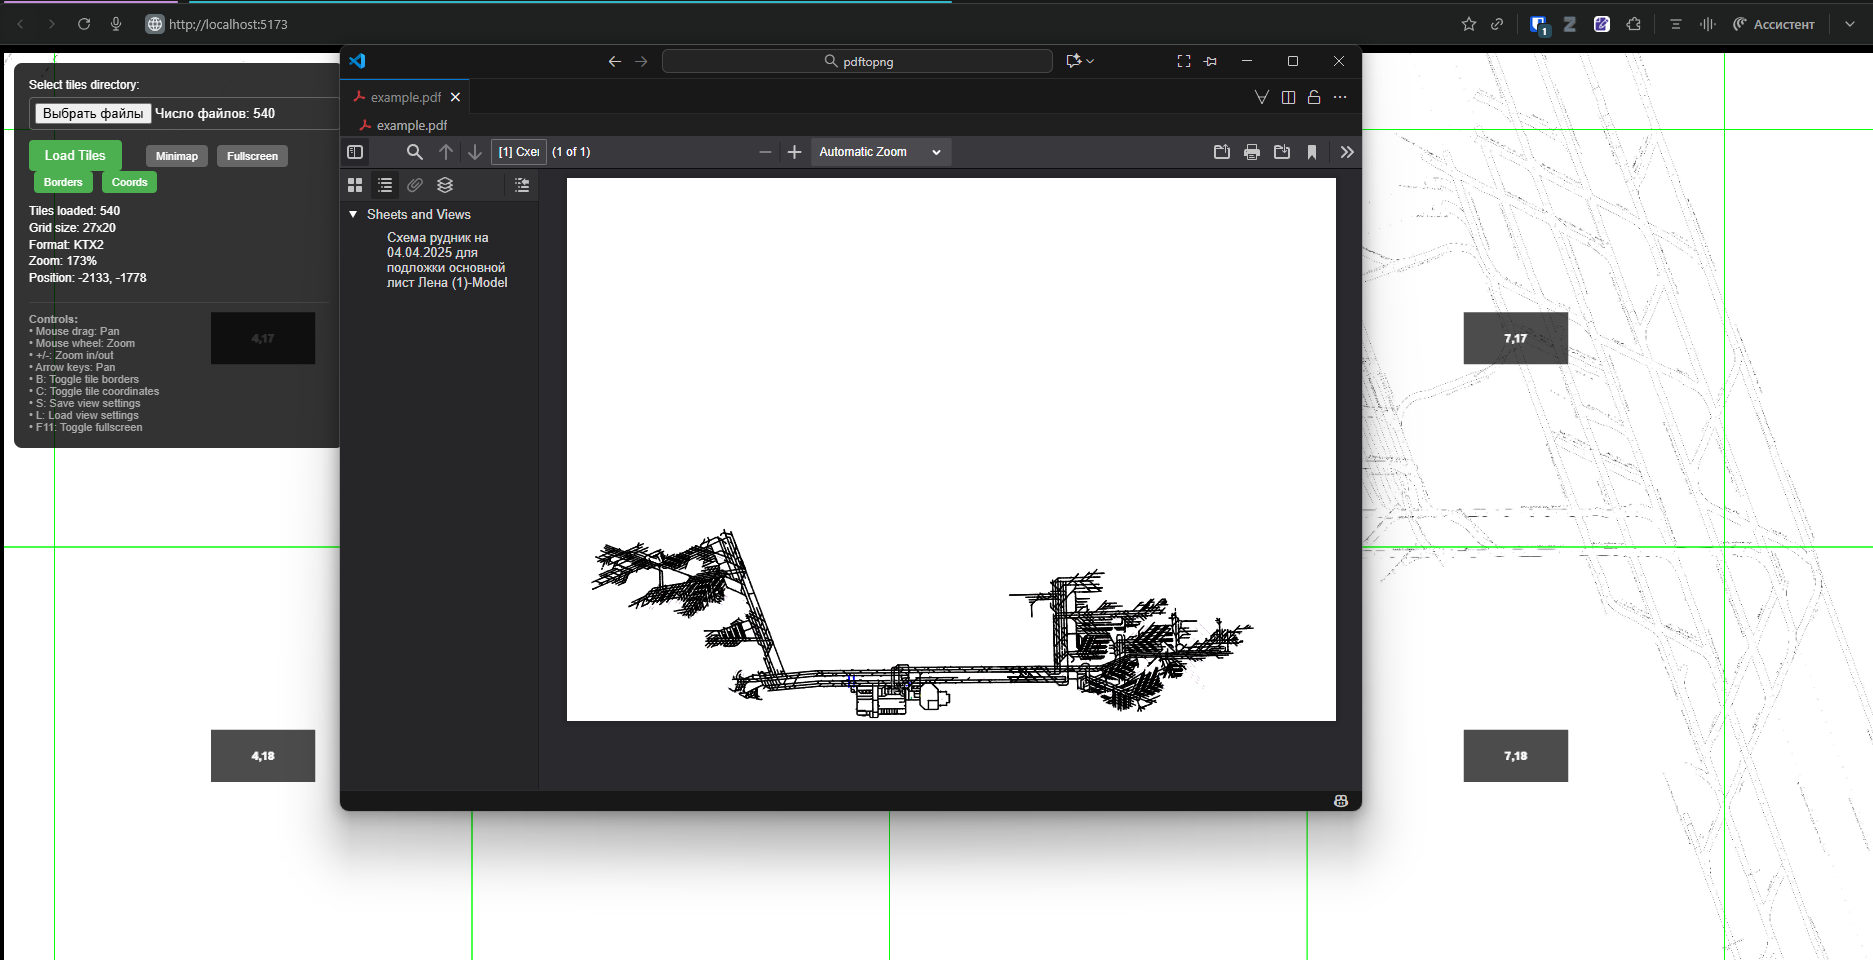Image resolution: width=1873 pixels, height=960 pixels.
Task: Expand the PDF tools double-chevron menu
Action: [x=1346, y=152]
